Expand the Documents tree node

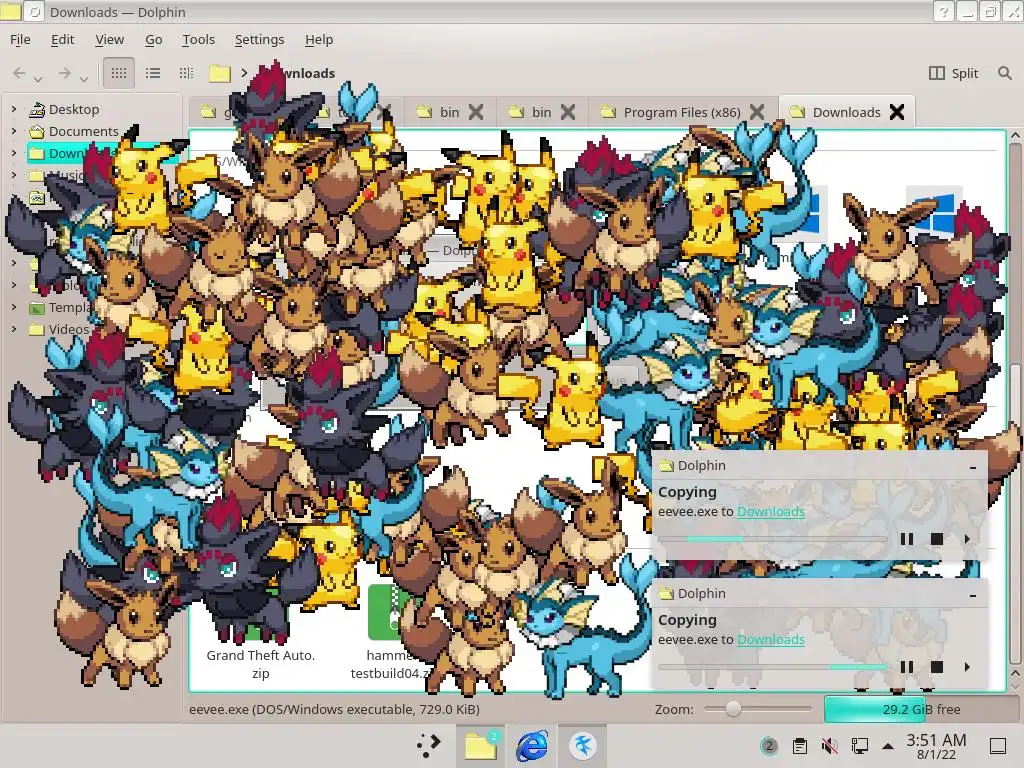coord(14,131)
